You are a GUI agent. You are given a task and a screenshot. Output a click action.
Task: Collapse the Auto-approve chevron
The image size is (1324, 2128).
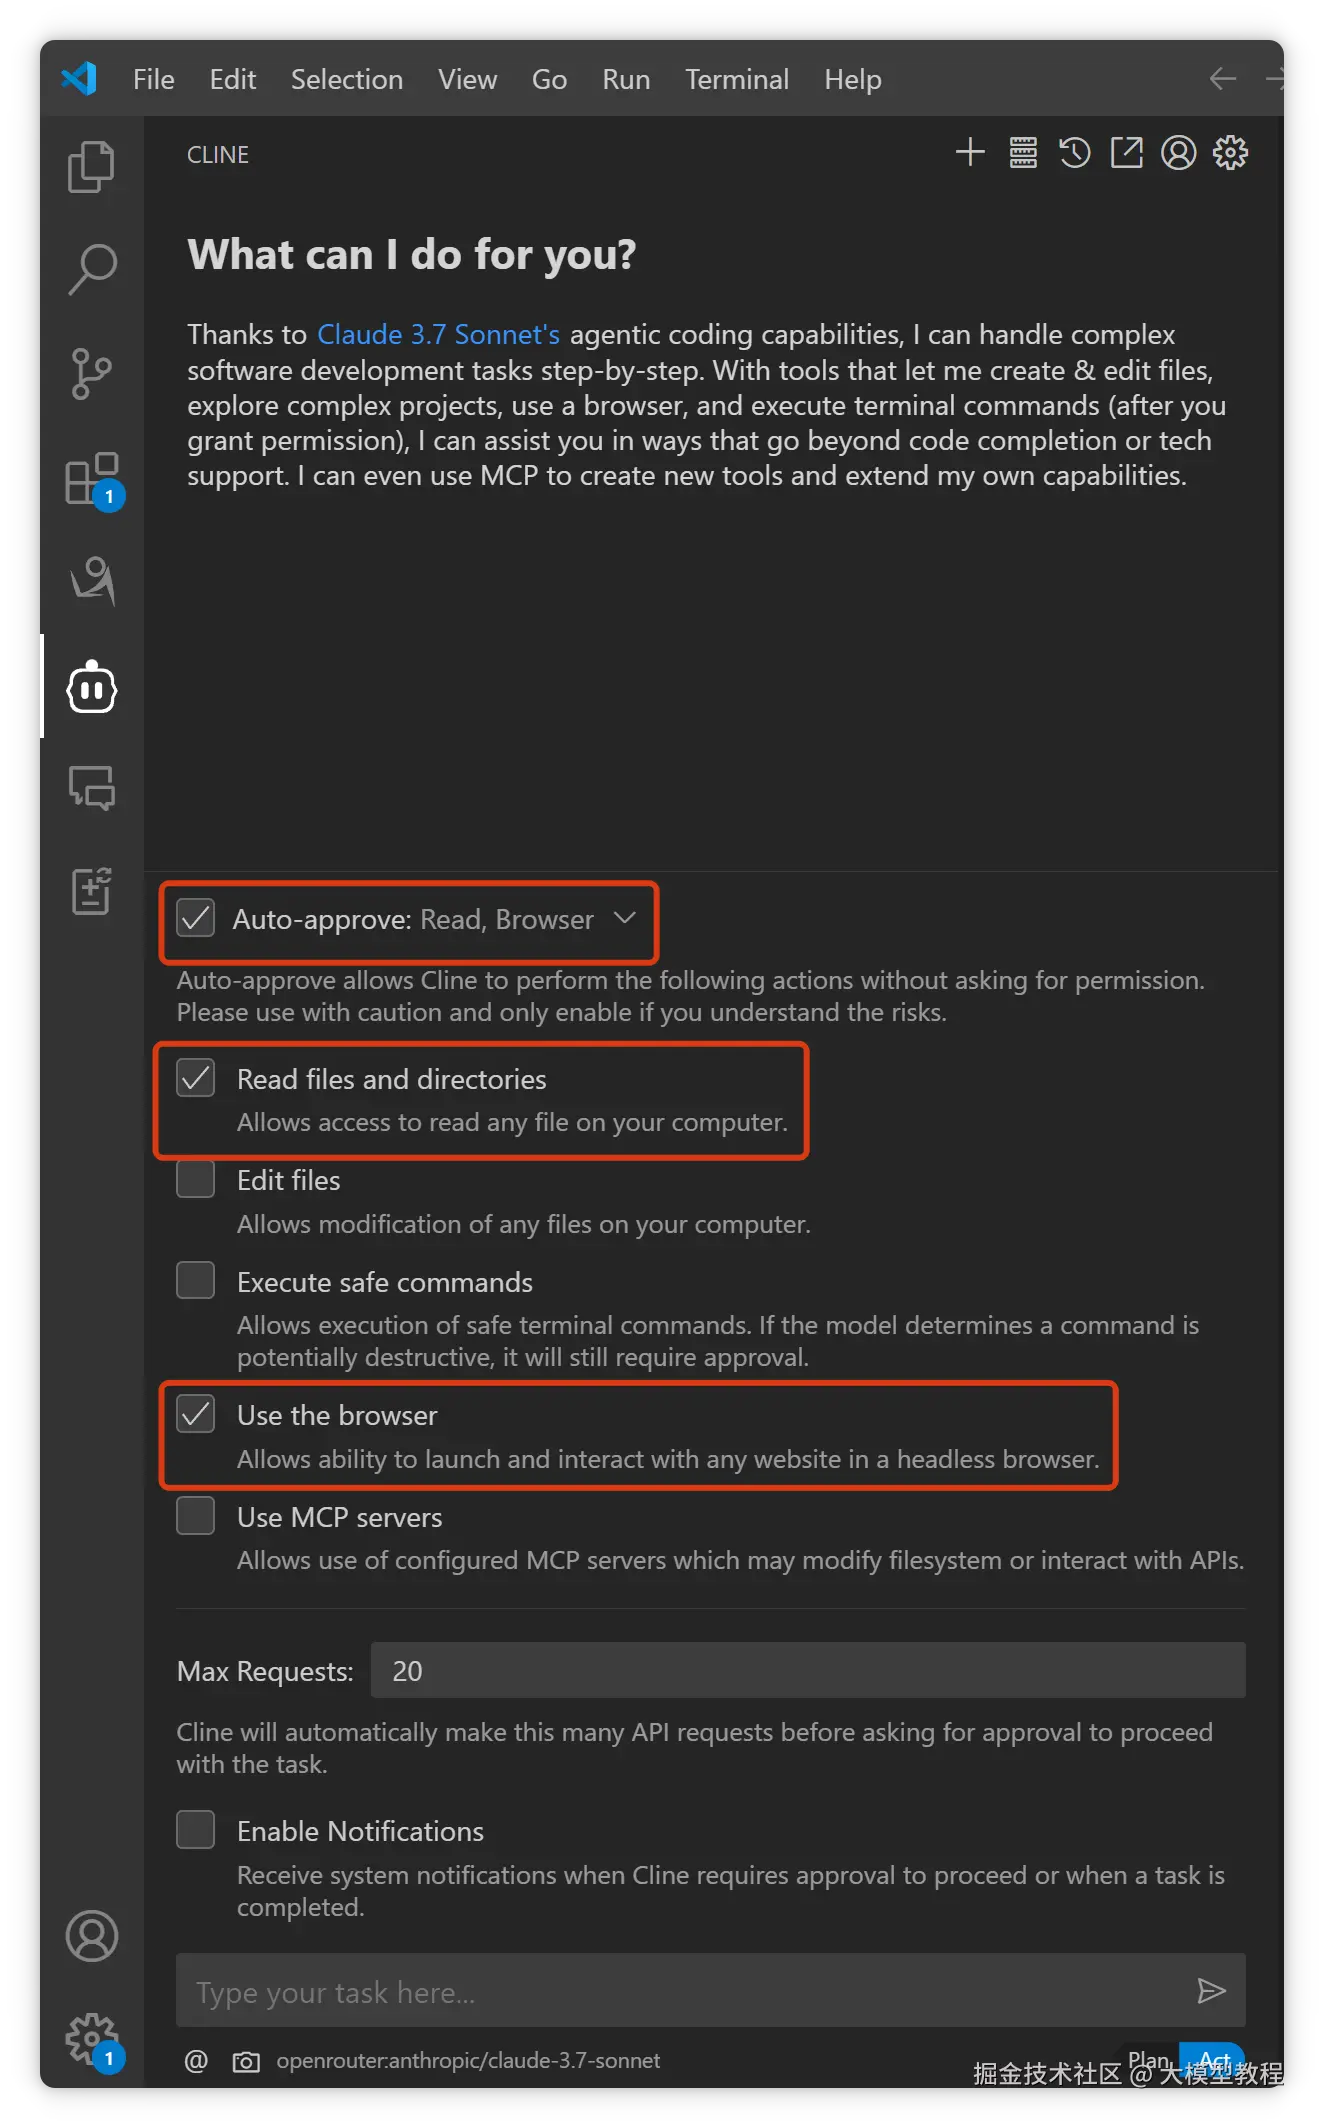point(625,918)
